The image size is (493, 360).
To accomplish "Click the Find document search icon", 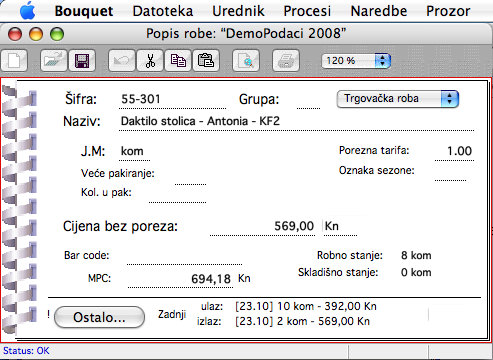I will pyautogui.click(x=246, y=61).
